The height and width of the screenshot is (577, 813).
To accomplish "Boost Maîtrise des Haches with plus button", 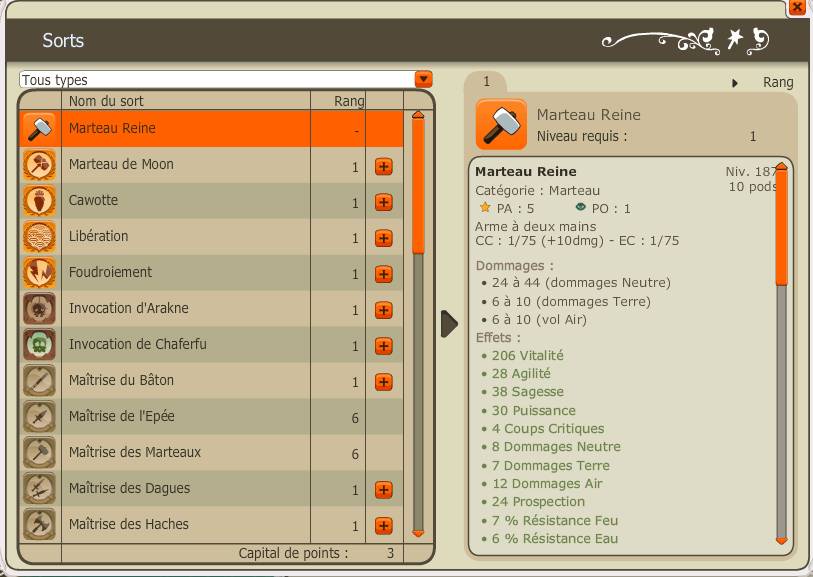I will point(384,526).
